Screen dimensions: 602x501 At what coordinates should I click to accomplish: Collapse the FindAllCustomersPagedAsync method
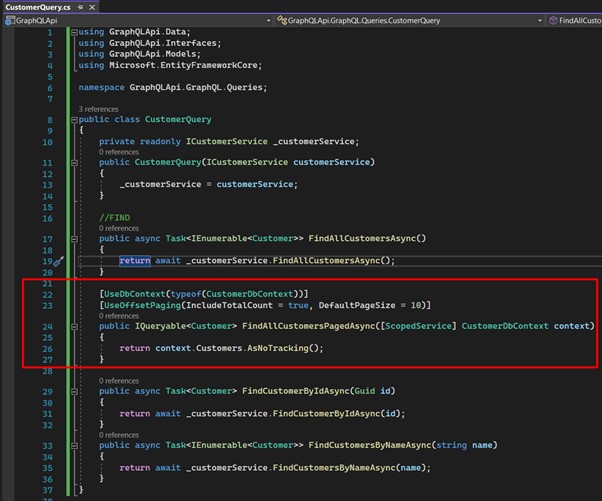tap(72, 326)
